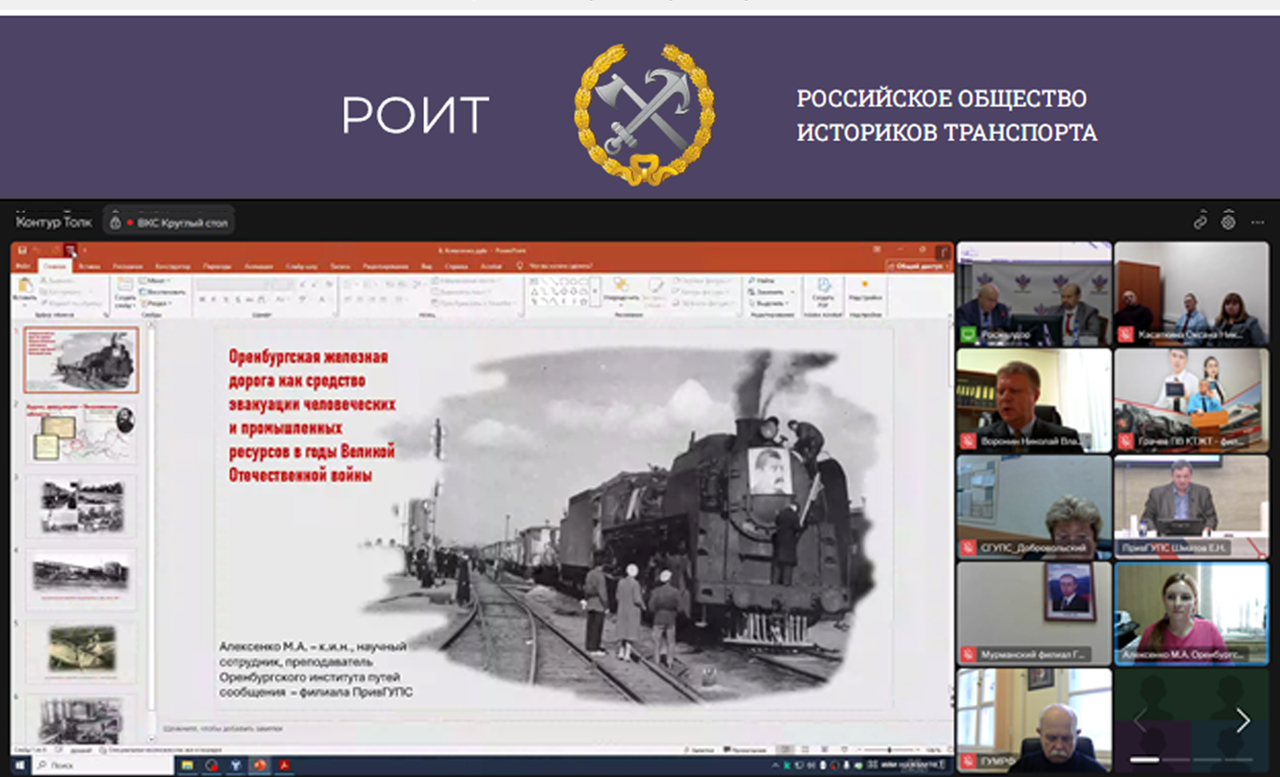This screenshot has height=777, width=1280.
Task: Adjust the slide zoom slider
Action: click(890, 749)
